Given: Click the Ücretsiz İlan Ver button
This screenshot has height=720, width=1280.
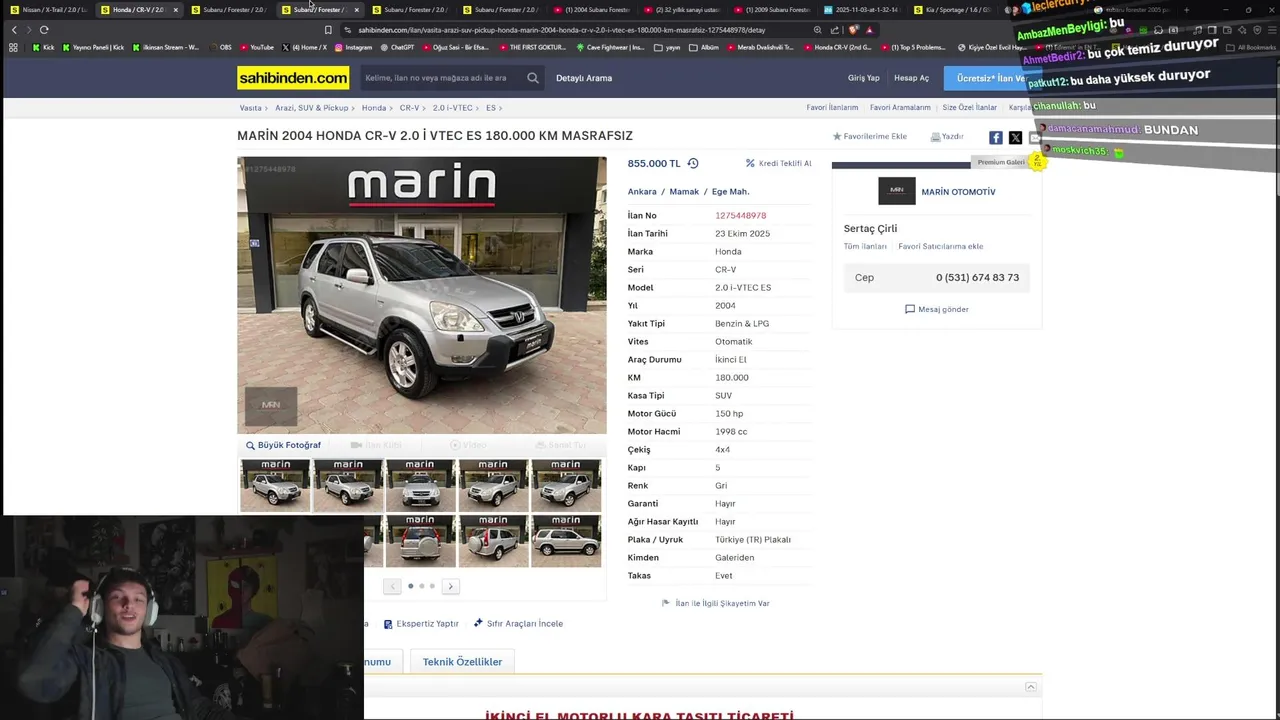Looking at the screenshot, I should 992,78.
